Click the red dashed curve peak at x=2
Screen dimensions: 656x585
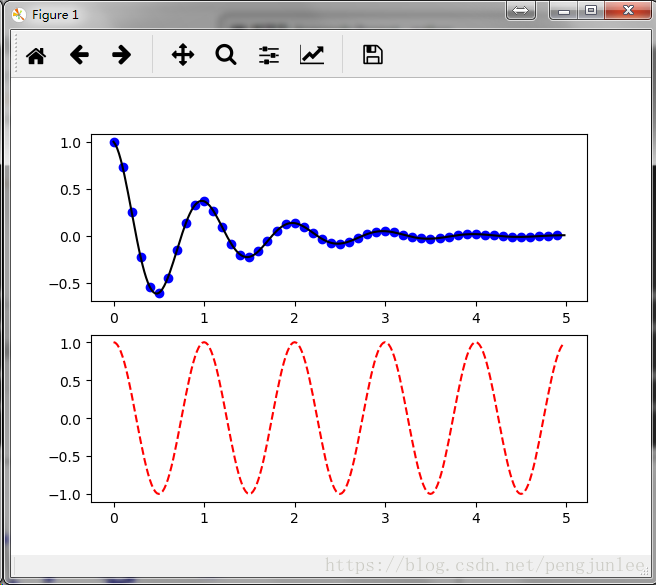point(295,342)
